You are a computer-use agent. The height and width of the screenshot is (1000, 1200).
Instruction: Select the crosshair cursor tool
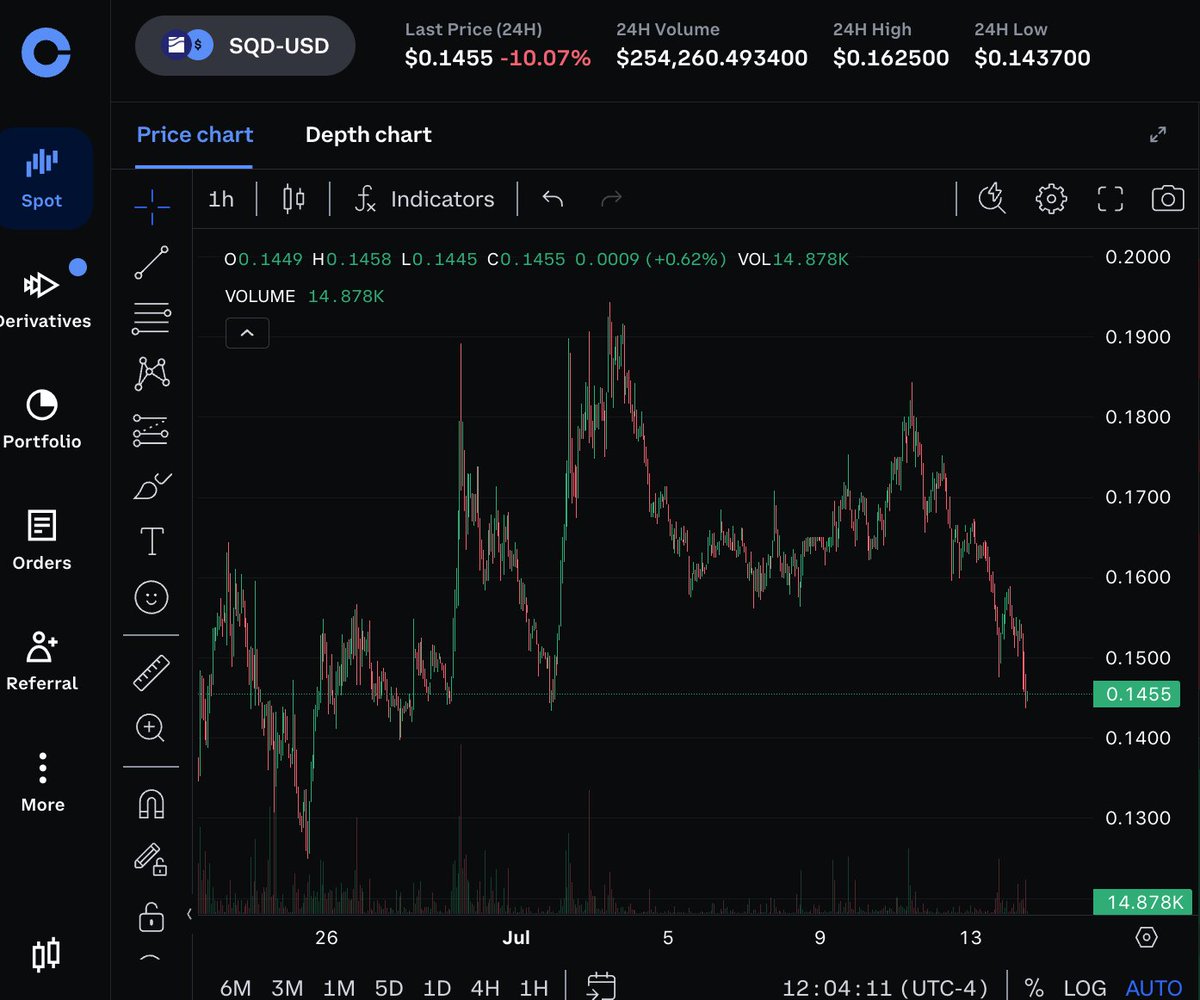(x=151, y=206)
